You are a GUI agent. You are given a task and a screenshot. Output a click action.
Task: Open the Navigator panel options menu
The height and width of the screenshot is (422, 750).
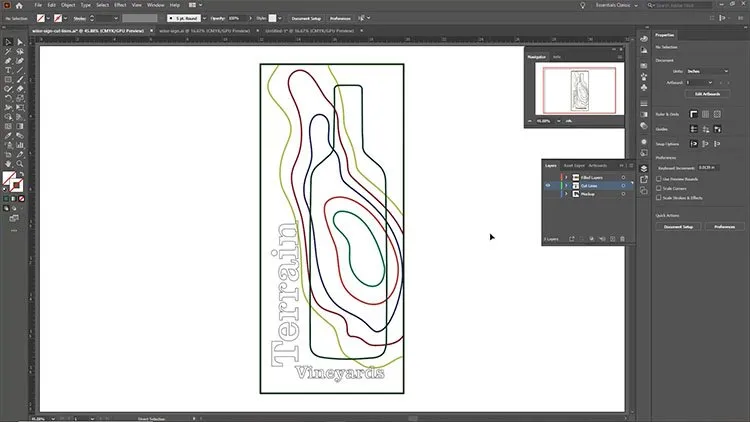[x=620, y=57]
